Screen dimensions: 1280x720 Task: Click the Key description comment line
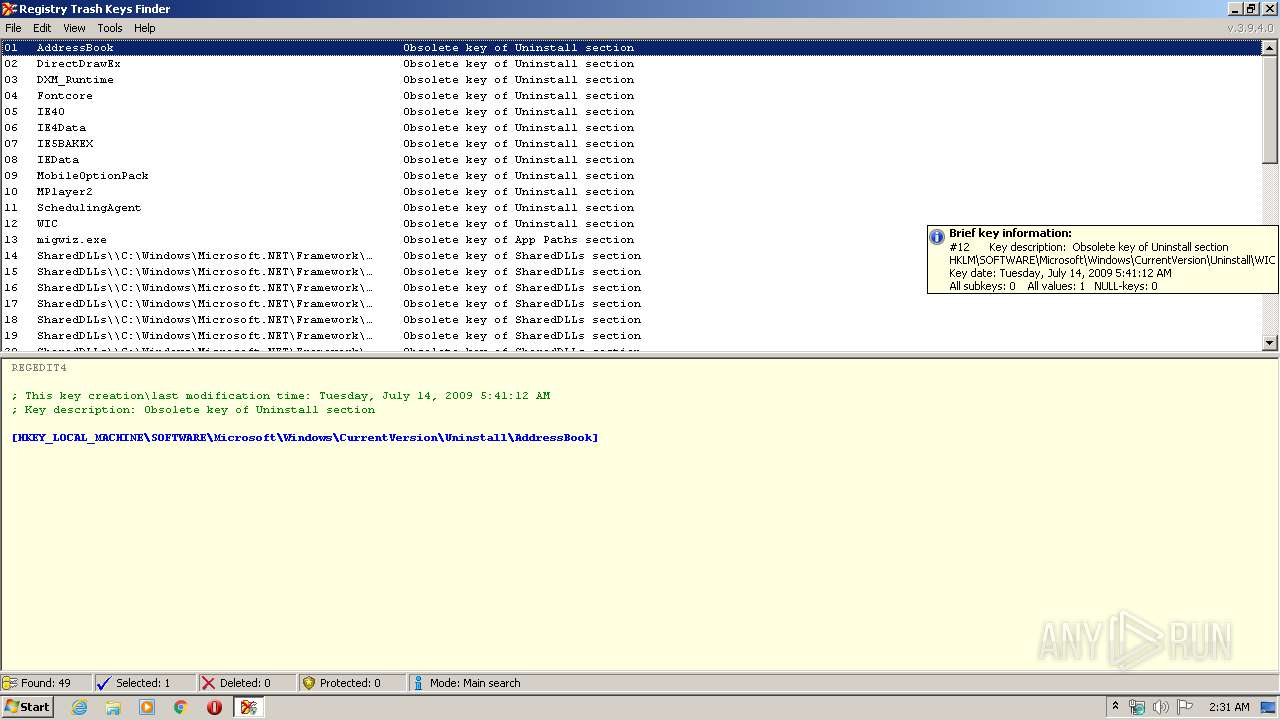point(193,410)
